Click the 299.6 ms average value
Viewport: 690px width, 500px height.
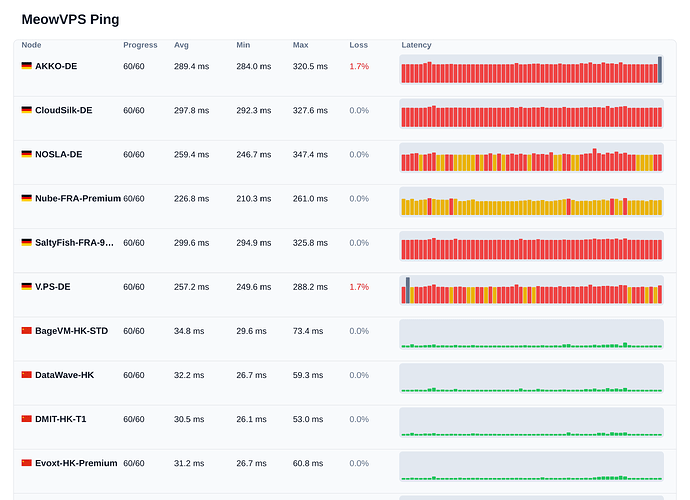click(x=191, y=243)
